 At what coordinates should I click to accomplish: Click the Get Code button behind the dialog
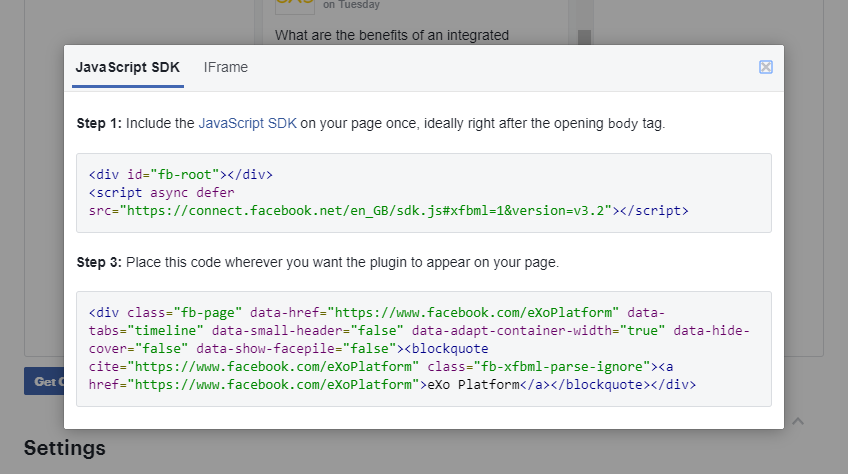[44, 381]
